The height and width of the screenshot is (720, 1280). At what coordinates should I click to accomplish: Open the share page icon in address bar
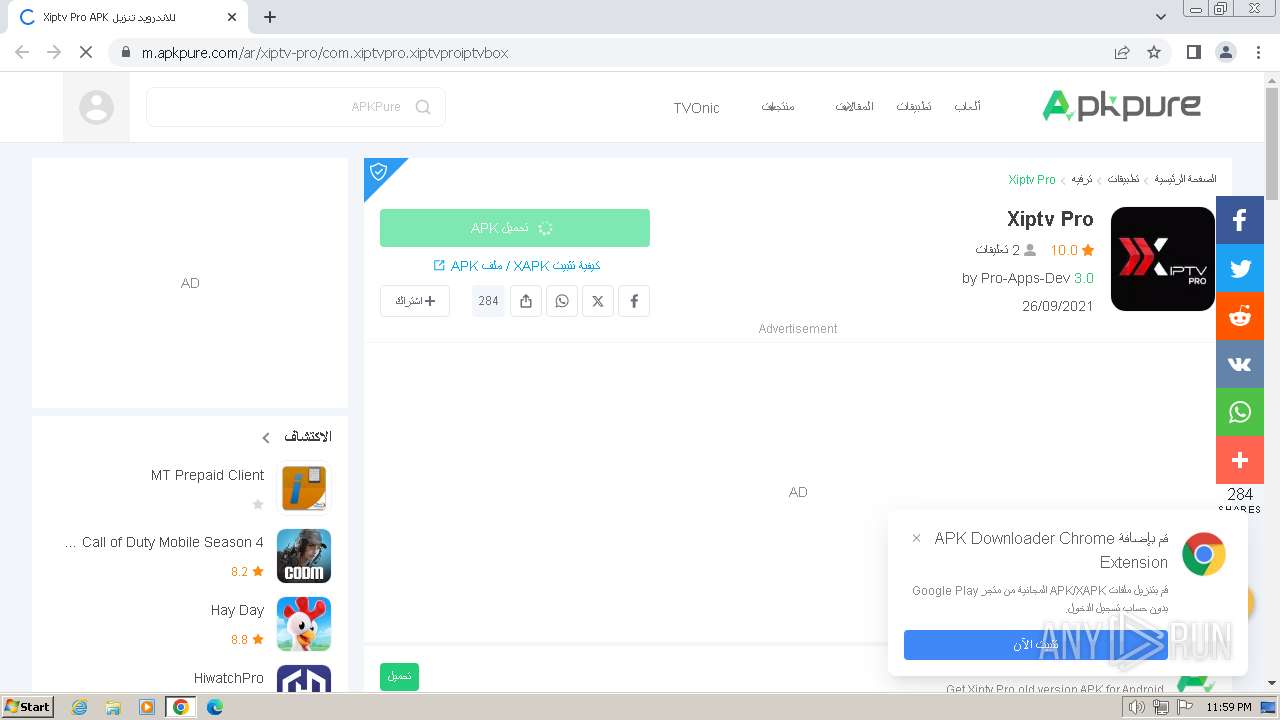pos(1122,52)
